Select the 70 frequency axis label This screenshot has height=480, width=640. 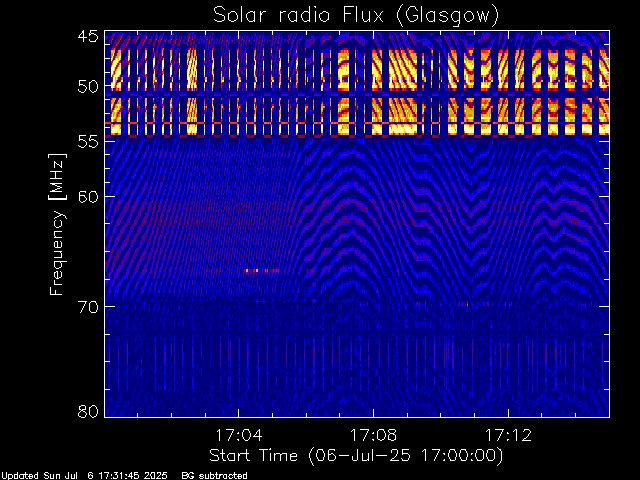click(x=88, y=307)
